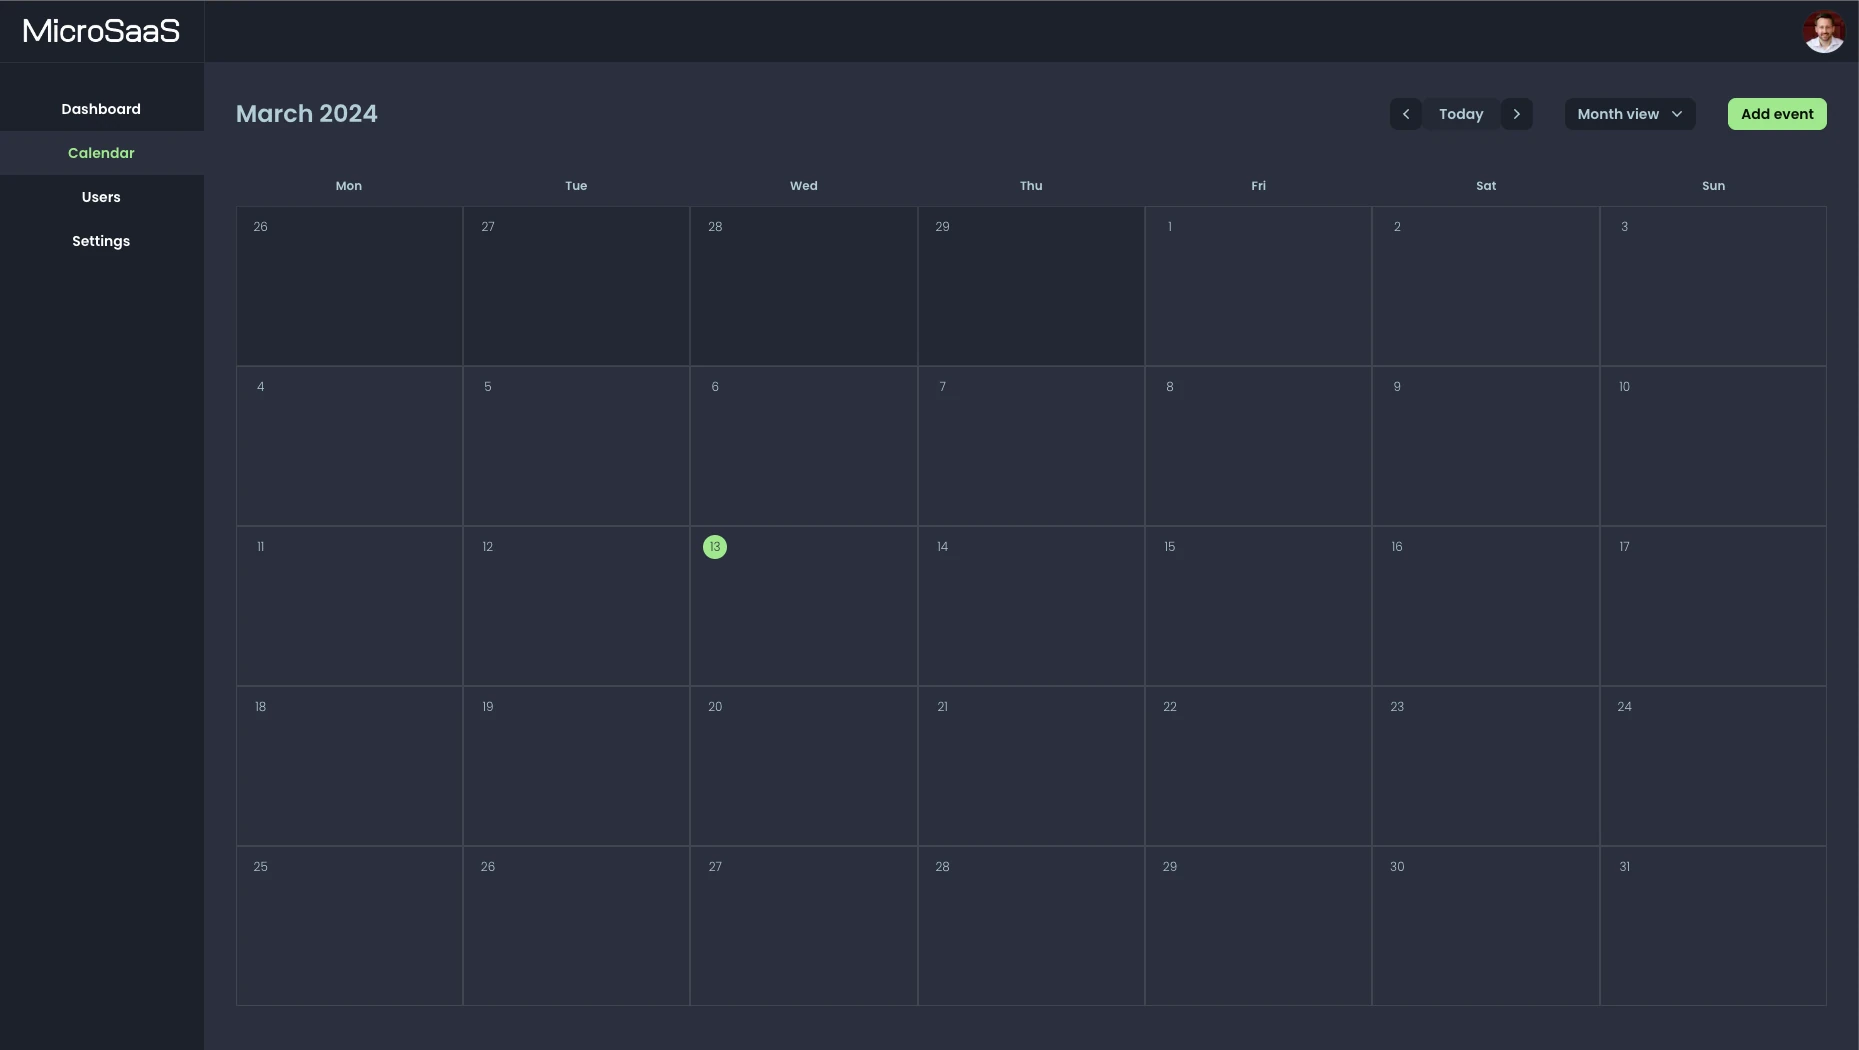Image resolution: width=1859 pixels, height=1050 pixels.
Task: Expand the Month view dropdown
Action: pos(1629,114)
